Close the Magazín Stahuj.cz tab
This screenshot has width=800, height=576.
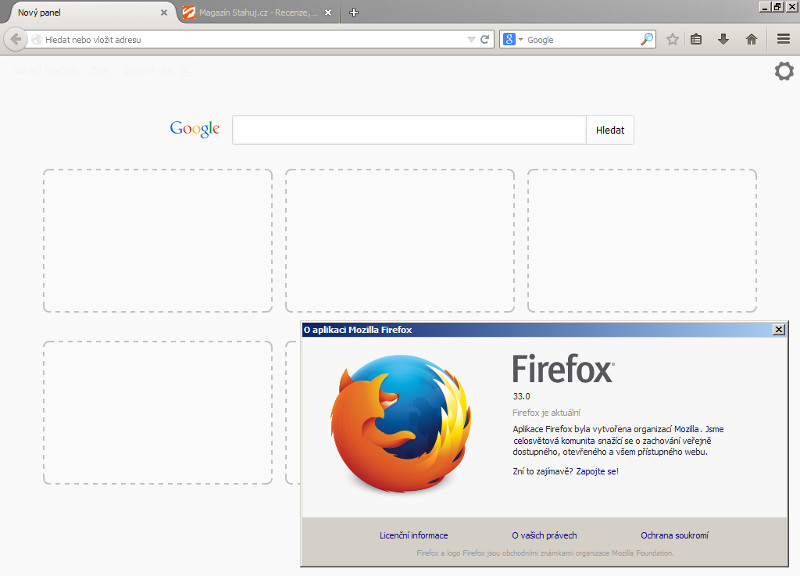click(328, 13)
